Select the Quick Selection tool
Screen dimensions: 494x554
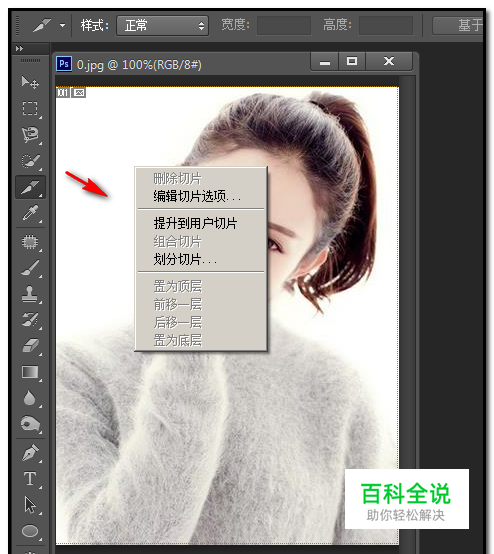tap(30, 161)
